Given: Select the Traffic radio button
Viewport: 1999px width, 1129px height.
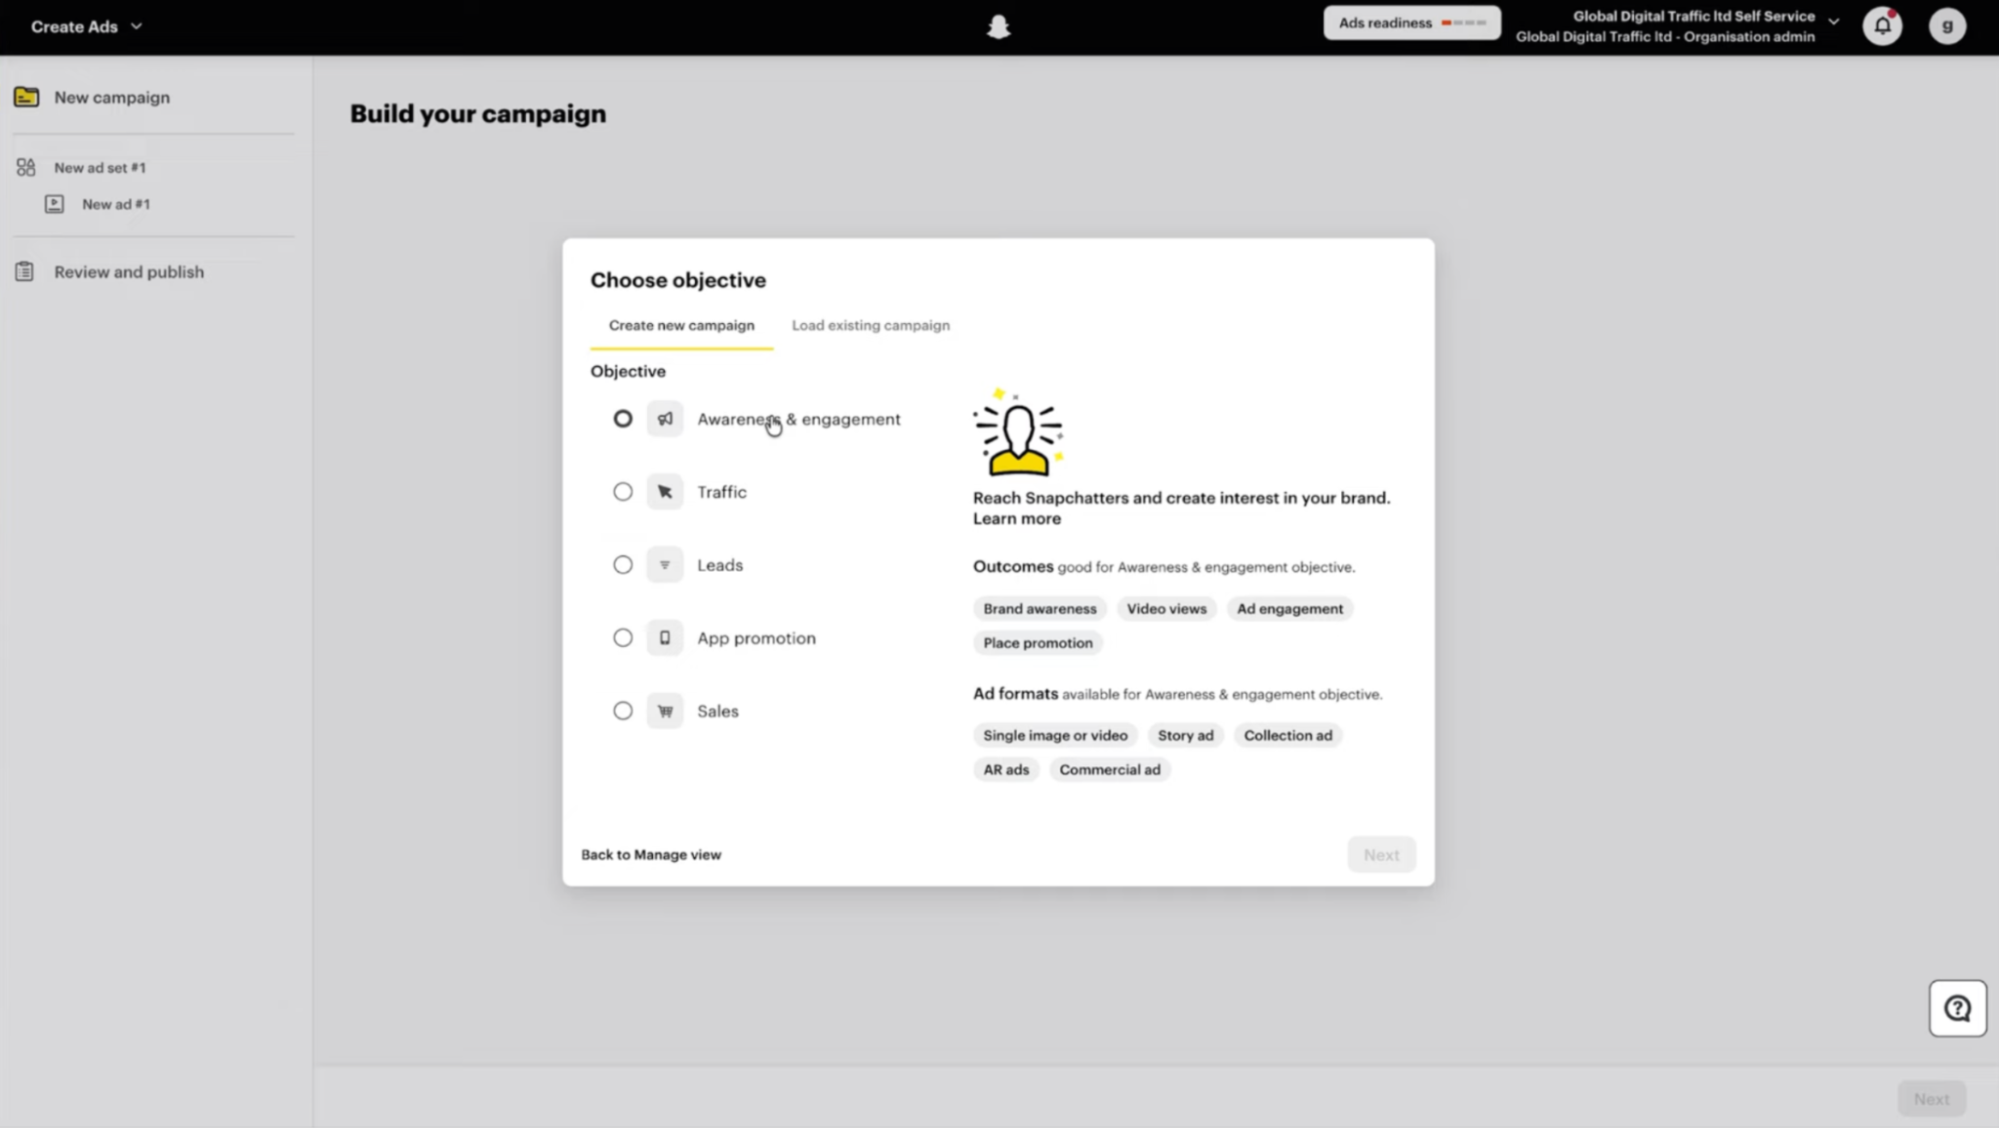Looking at the screenshot, I should point(623,492).
